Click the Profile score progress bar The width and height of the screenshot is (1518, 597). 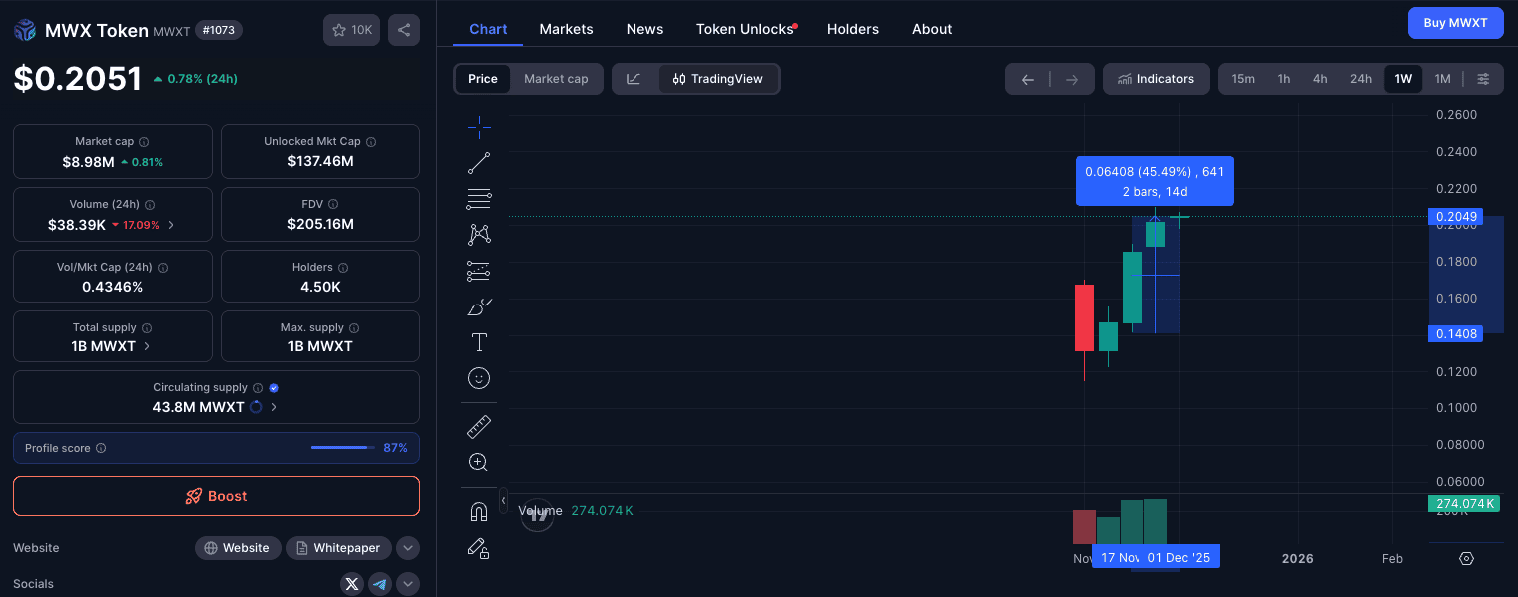[x=339, y=448]
